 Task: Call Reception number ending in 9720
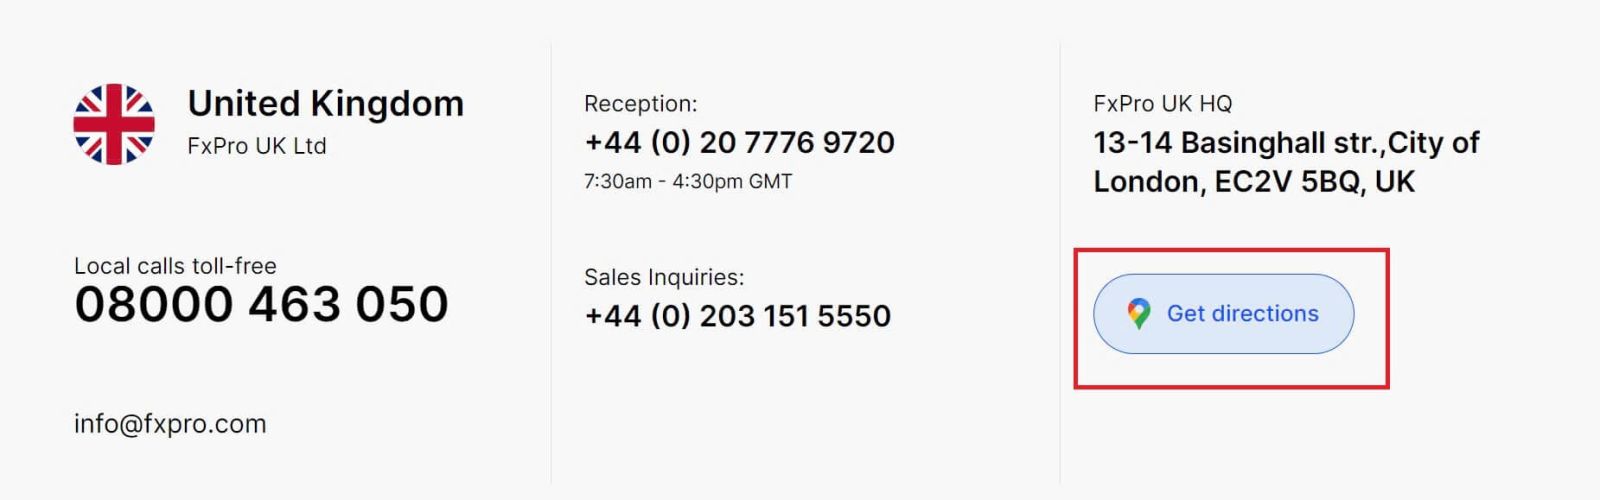pyautogui.click(x=739, y=143)
